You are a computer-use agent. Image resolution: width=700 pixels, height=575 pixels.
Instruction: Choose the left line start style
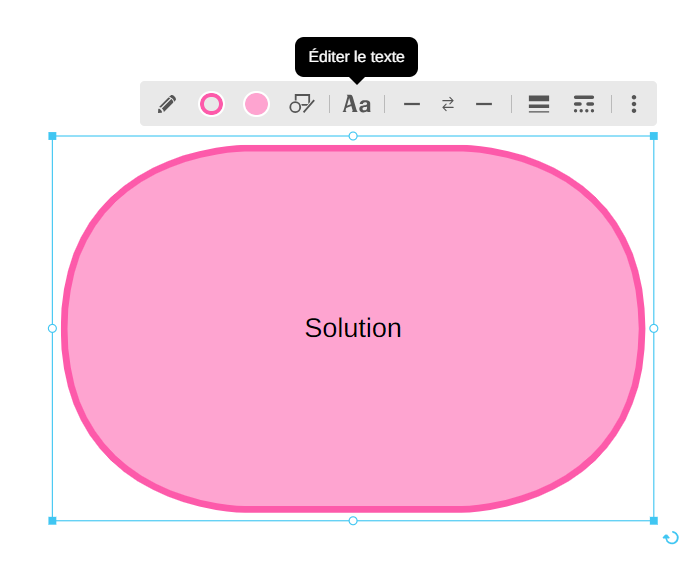click(412, 104)
